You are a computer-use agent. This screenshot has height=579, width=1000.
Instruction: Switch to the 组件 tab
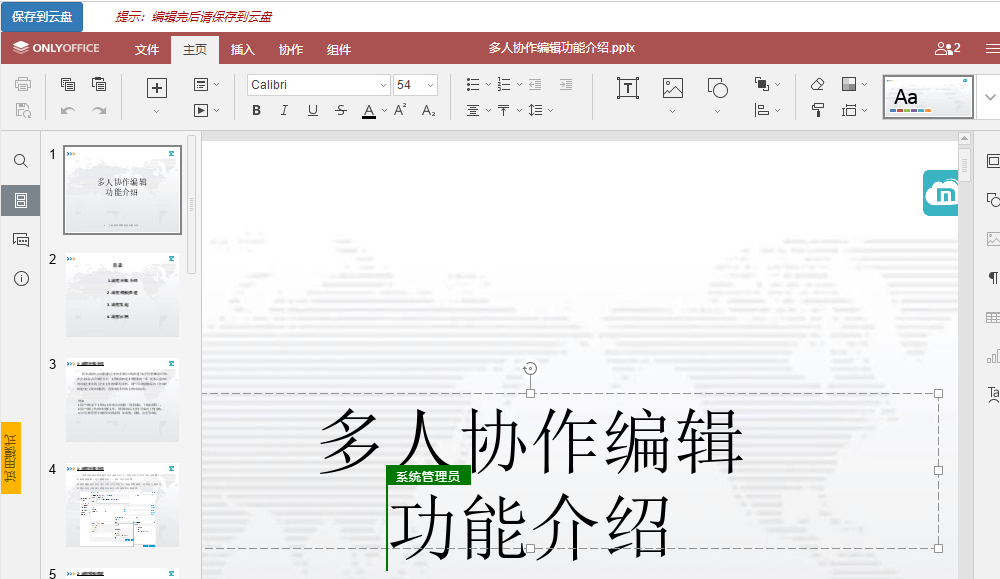point(339,50)
